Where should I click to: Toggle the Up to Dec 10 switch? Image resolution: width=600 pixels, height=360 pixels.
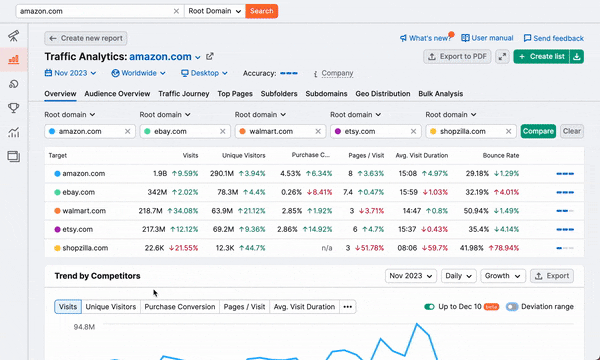[429, 307]
